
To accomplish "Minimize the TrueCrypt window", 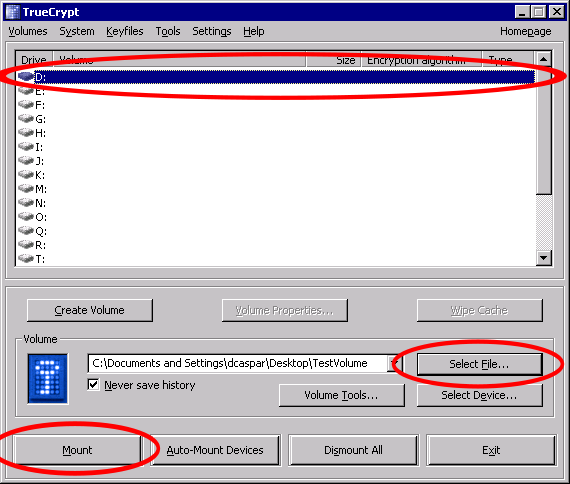I will point(522,12).
